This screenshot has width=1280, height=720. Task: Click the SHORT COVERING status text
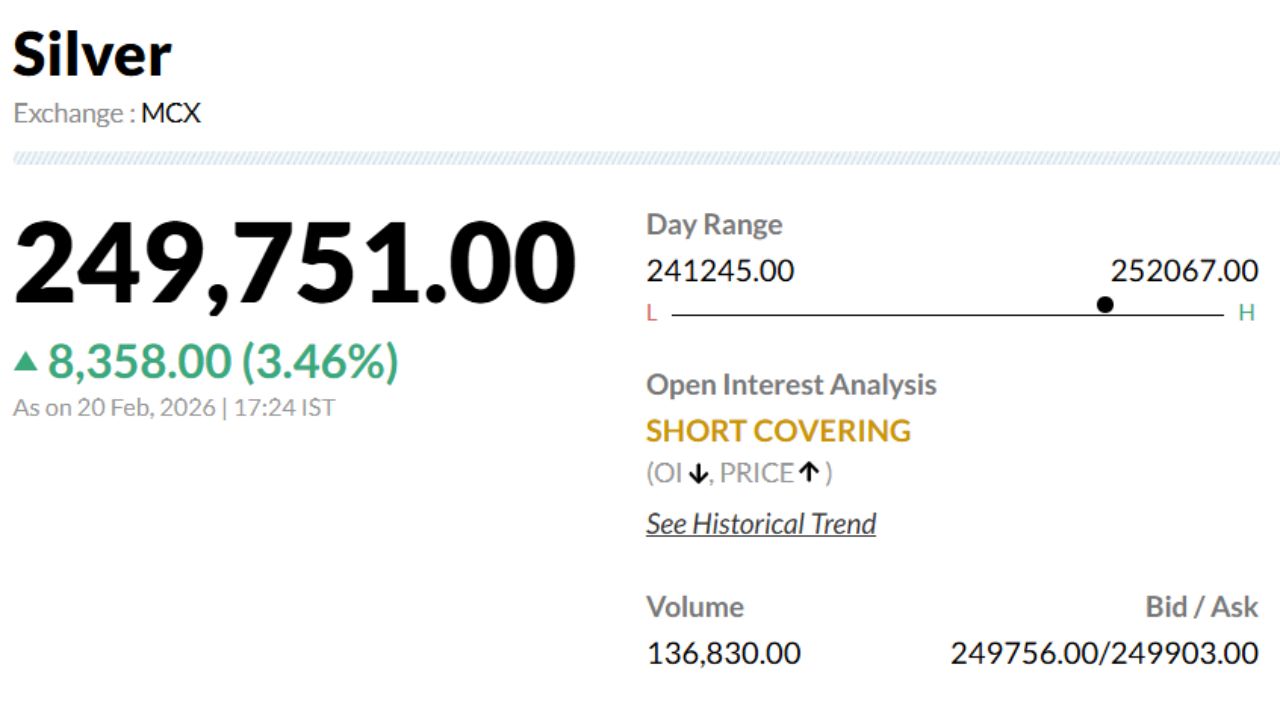[778, 431]
